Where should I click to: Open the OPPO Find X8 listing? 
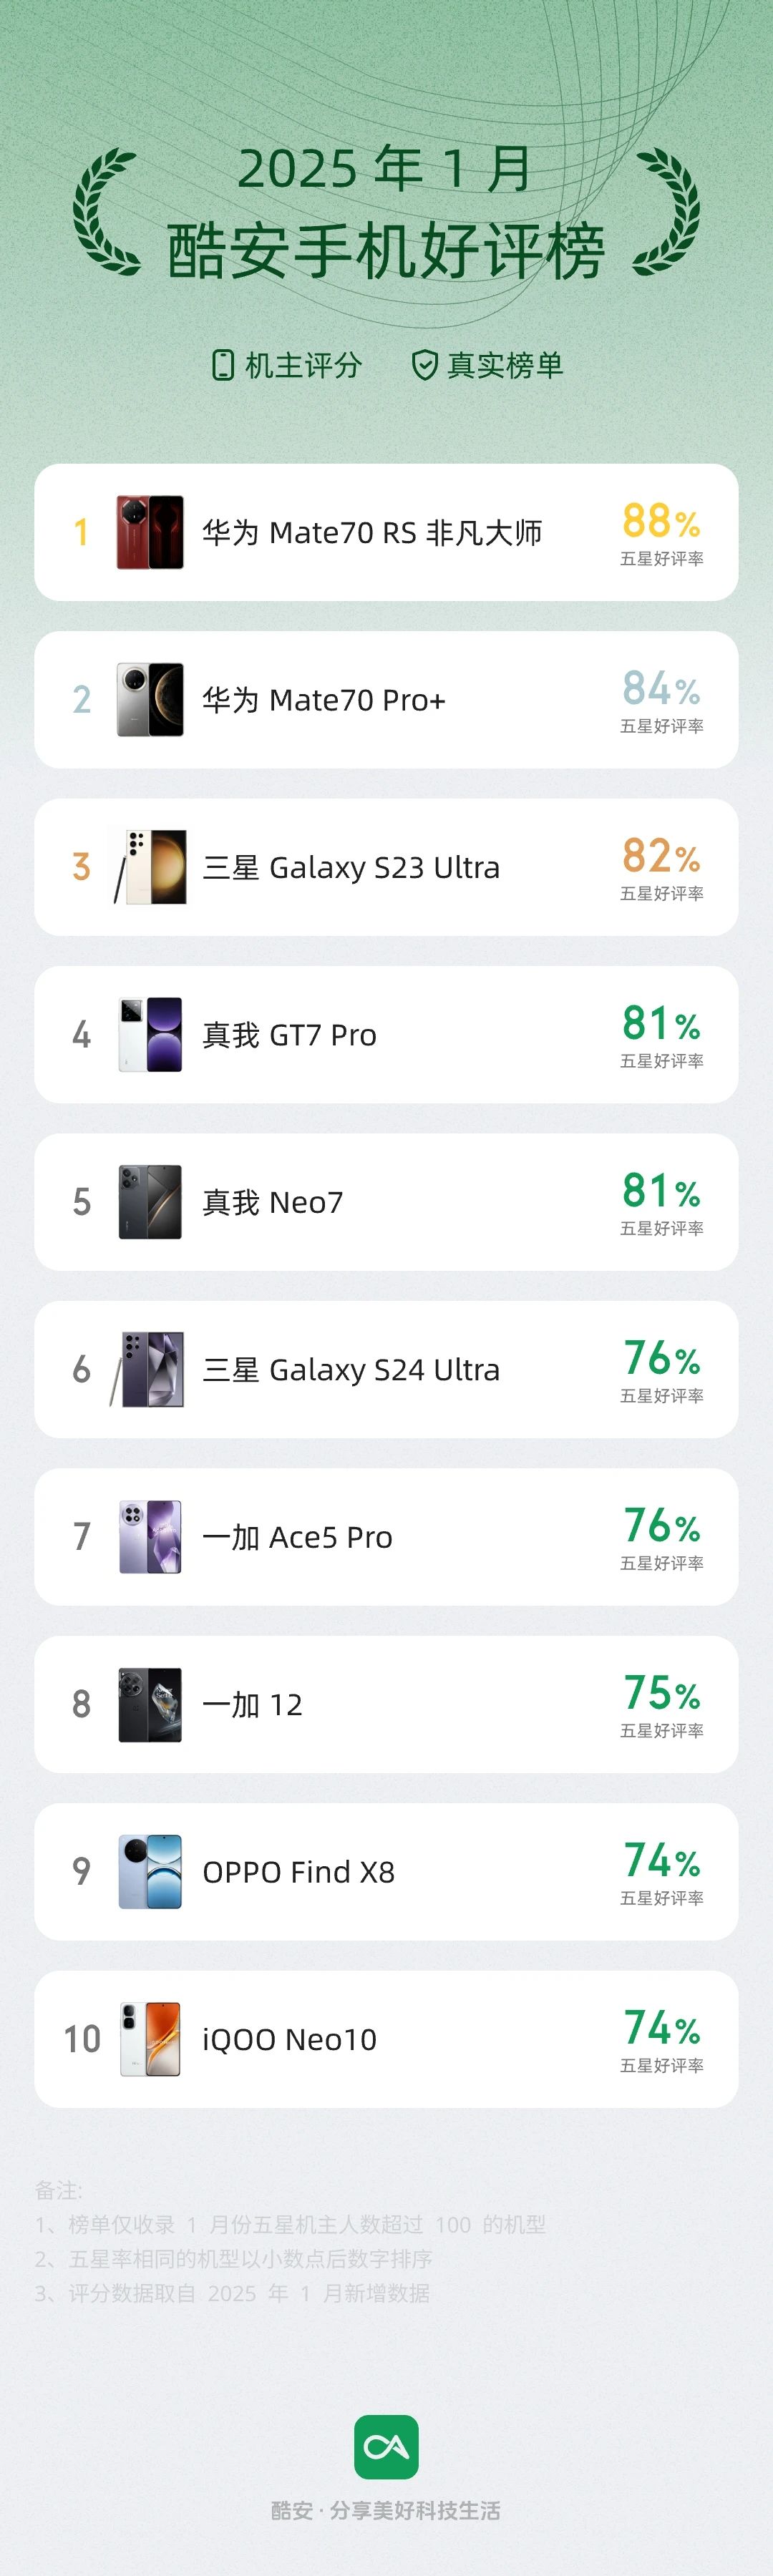(x=386, y=1872)
